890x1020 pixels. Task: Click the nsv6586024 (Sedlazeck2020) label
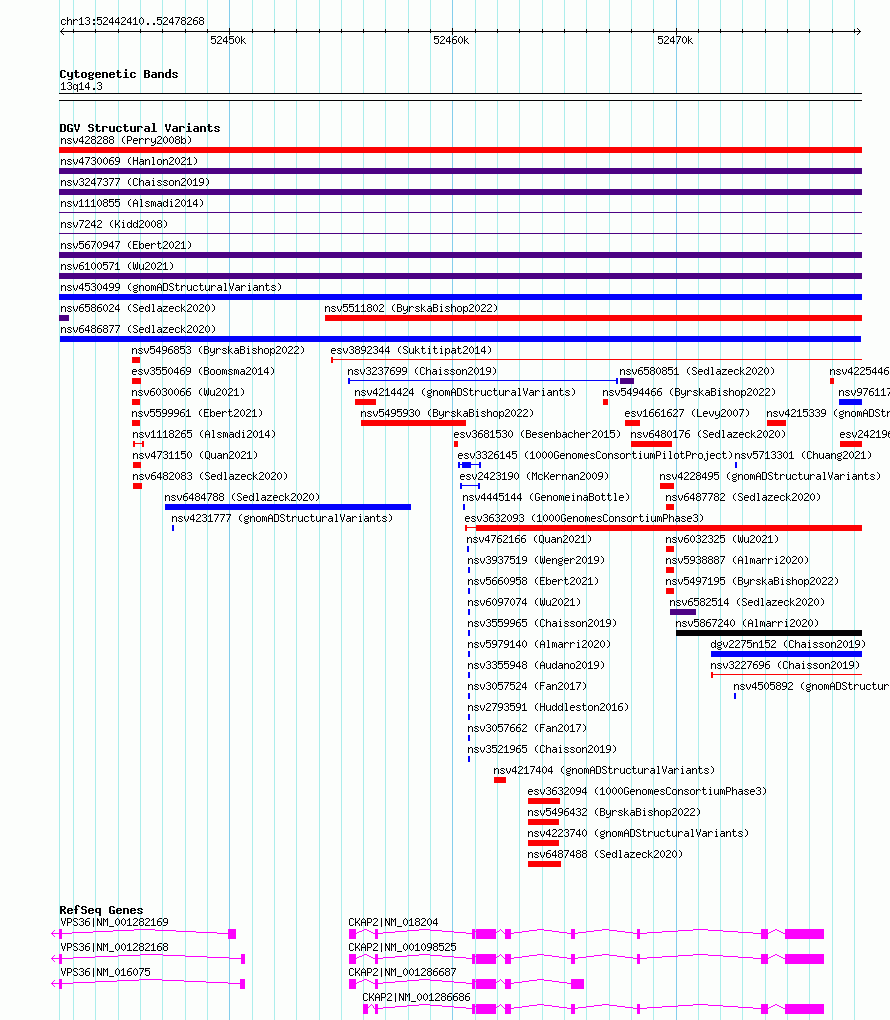[138, 308]
